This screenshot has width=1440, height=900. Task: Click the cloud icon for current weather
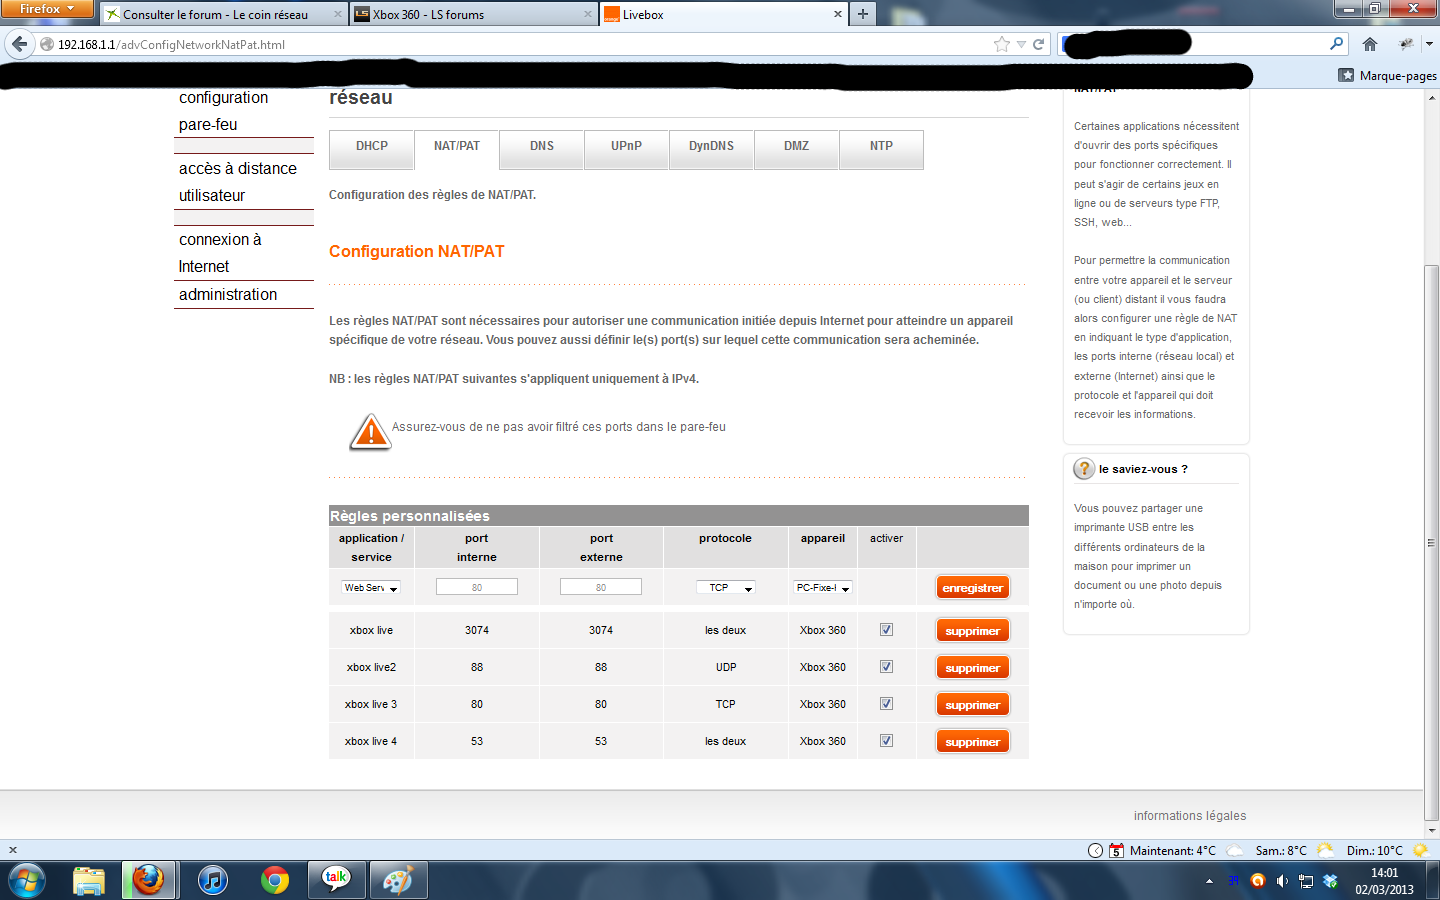click(1235, 850)
